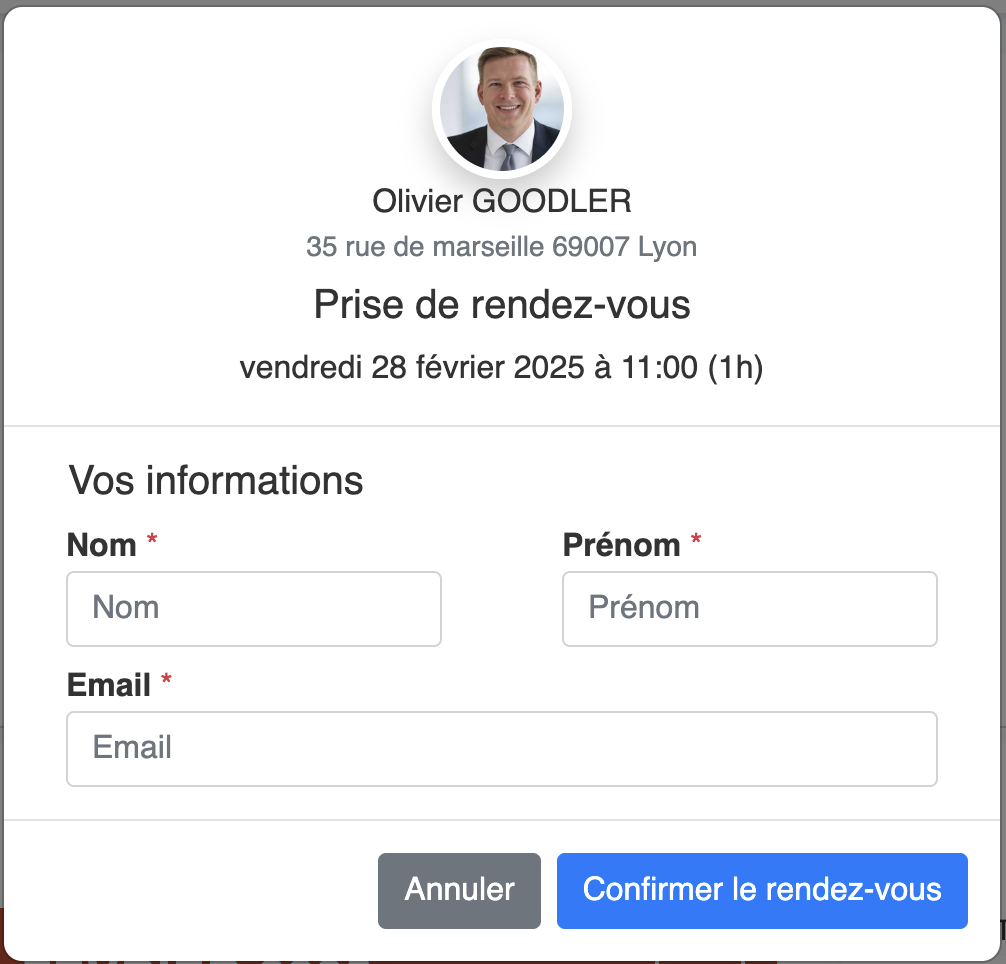Click the 69007 Lyon postal code text

click(624, 247)
